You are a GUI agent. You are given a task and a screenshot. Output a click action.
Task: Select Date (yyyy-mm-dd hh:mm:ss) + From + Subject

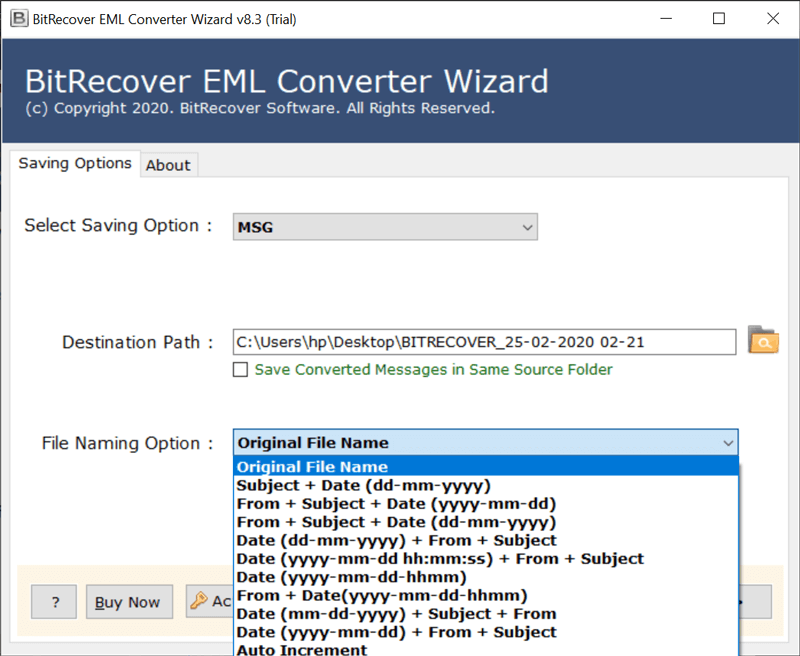point(486,559)
